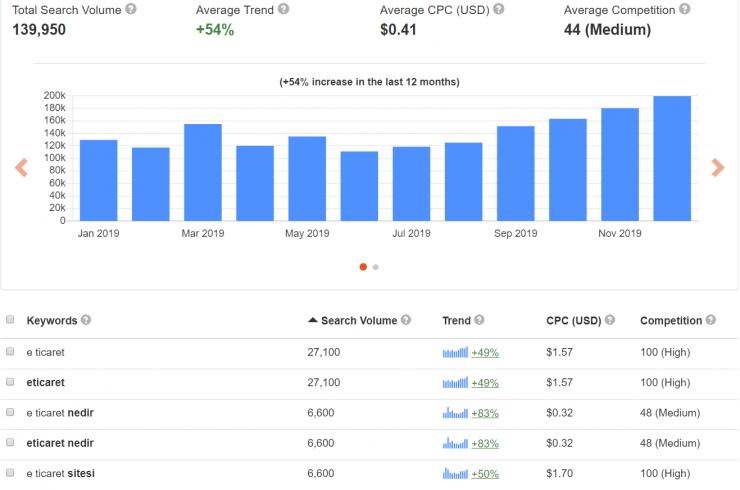Open trend sparkline for 'e ticaret nedir'
Viewport: 740px width, 490px height.
455,413
